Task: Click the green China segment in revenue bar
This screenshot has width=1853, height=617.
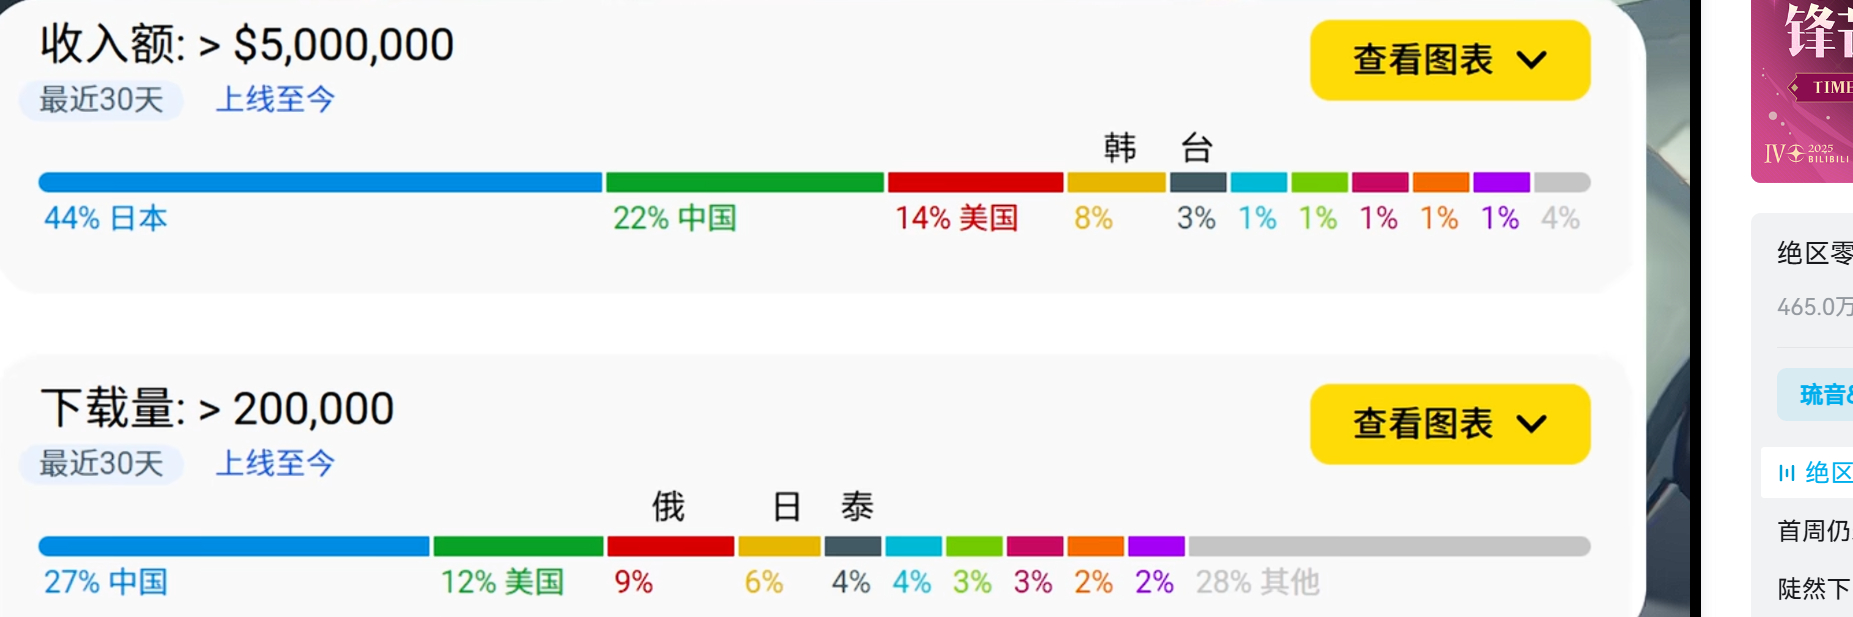Action: [745, 182]
